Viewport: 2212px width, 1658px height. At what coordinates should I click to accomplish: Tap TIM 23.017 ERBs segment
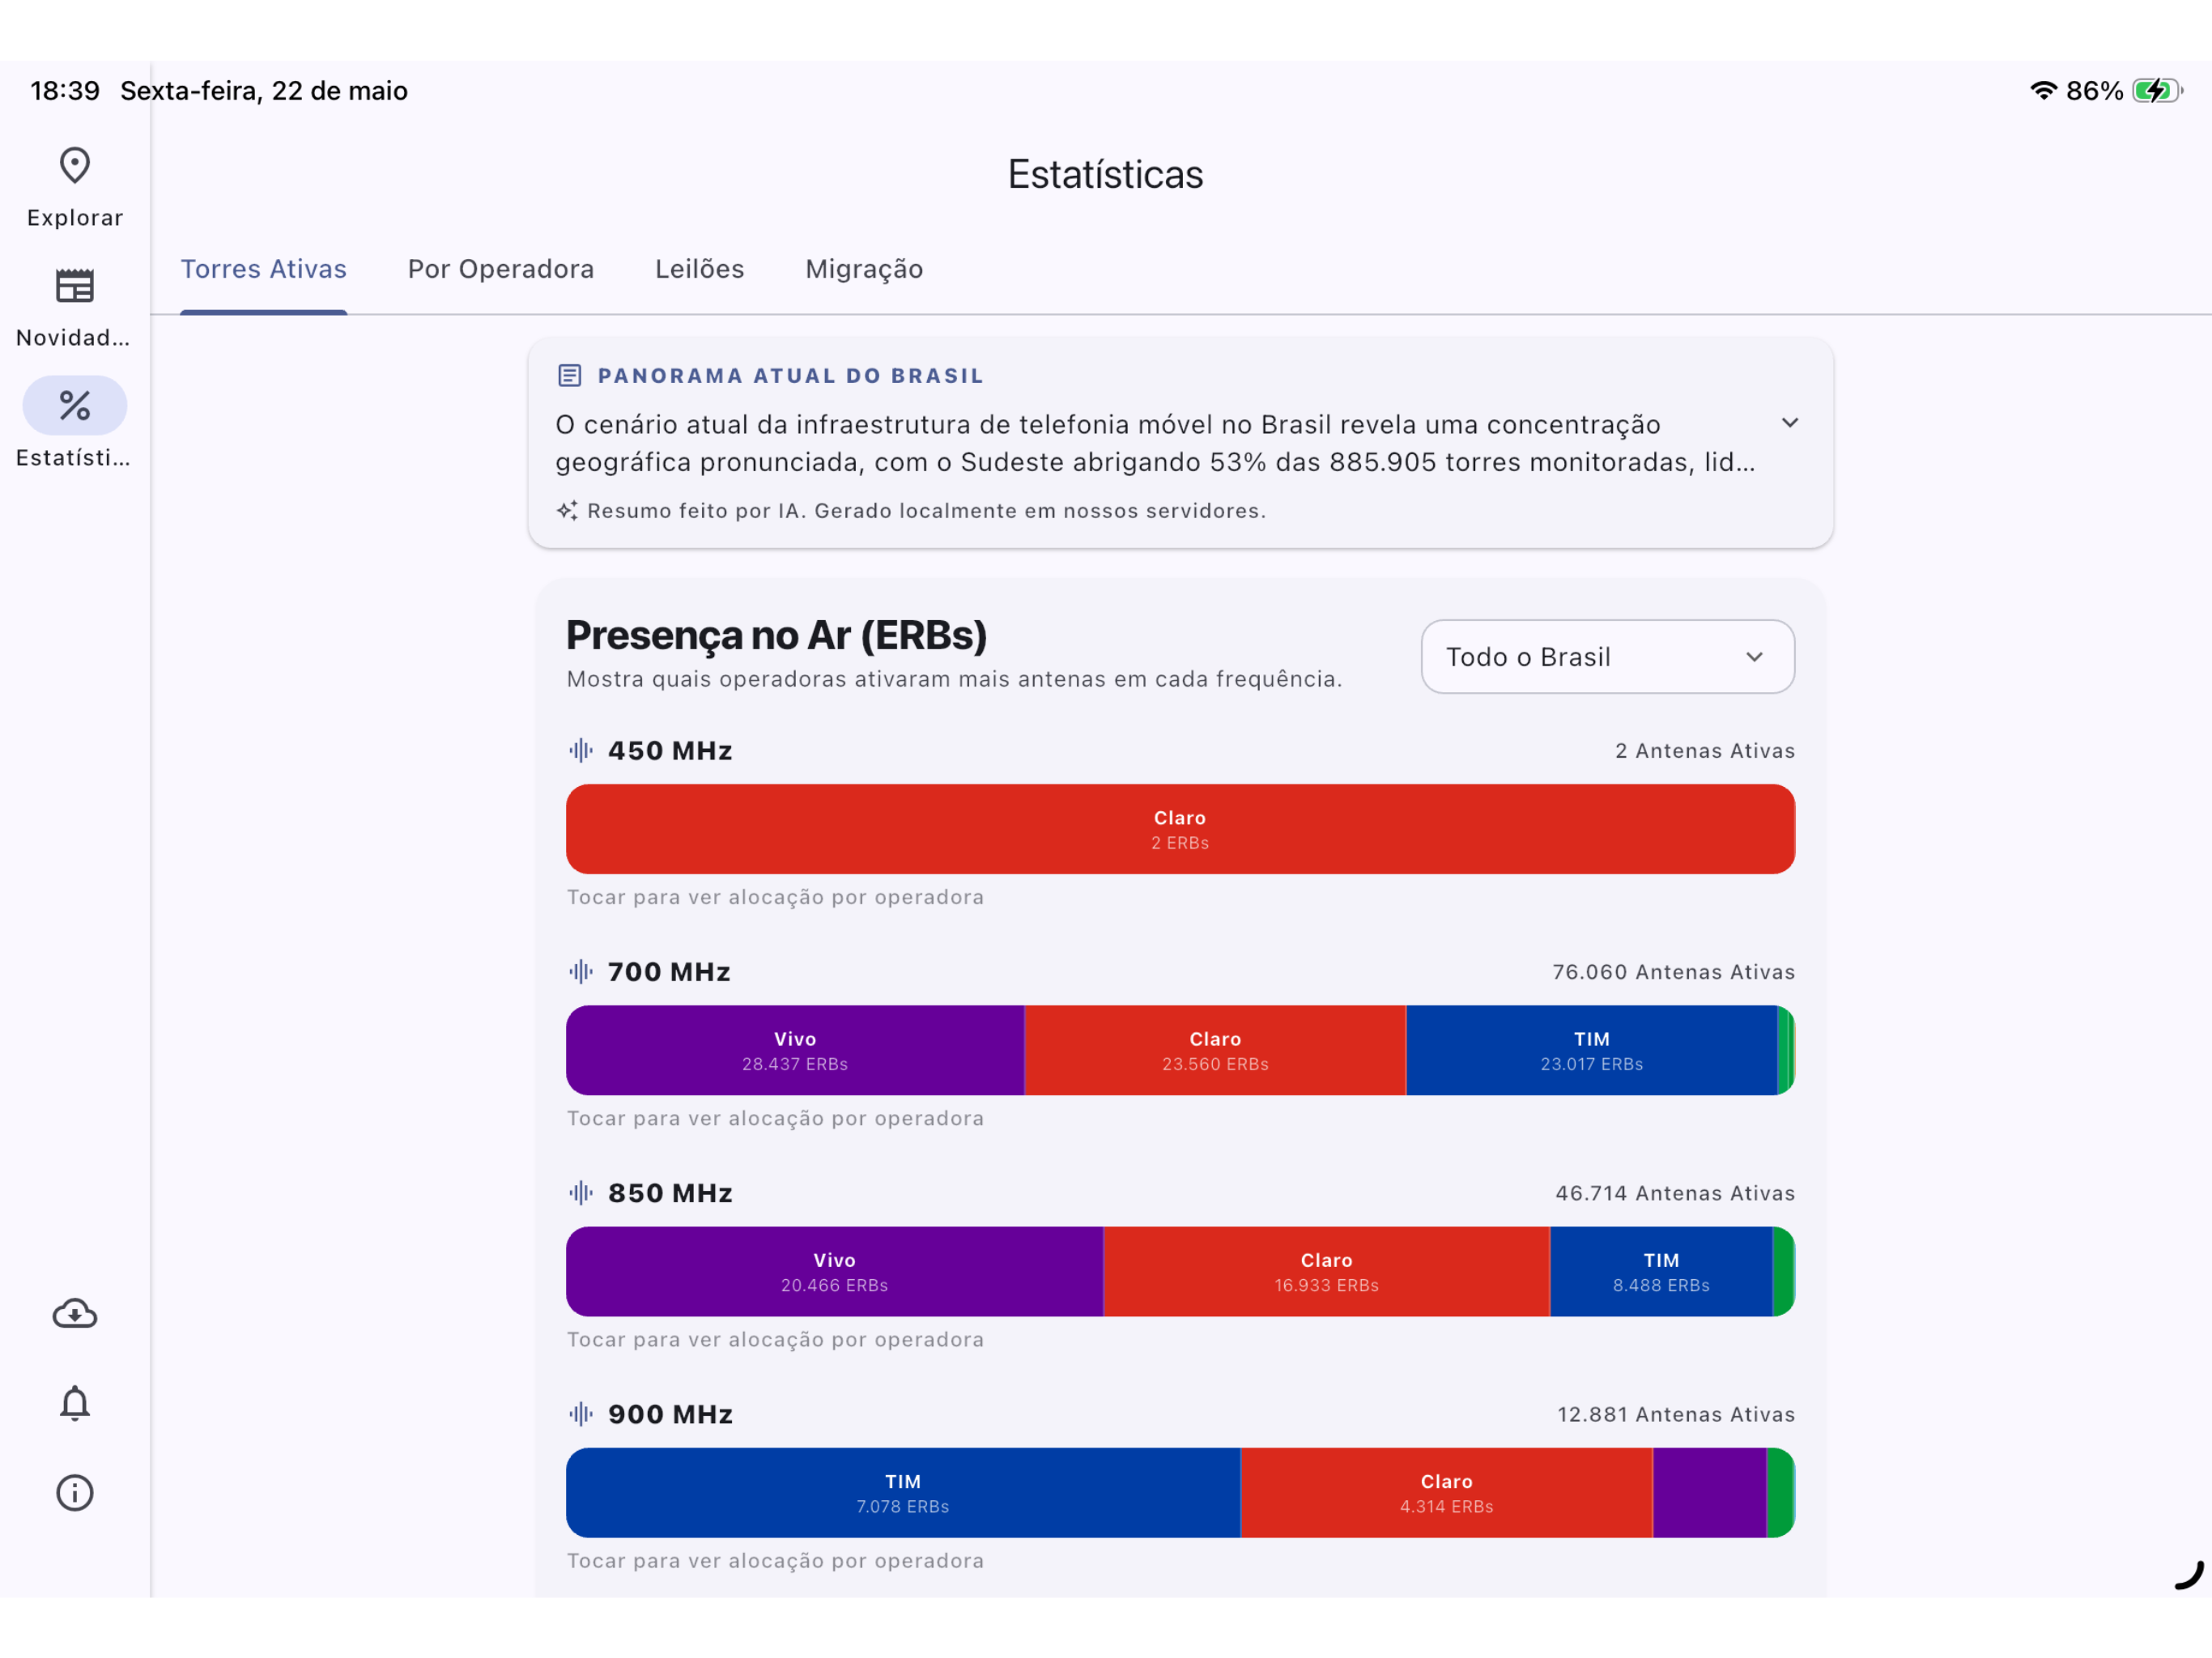[x=1591, y=1050]
